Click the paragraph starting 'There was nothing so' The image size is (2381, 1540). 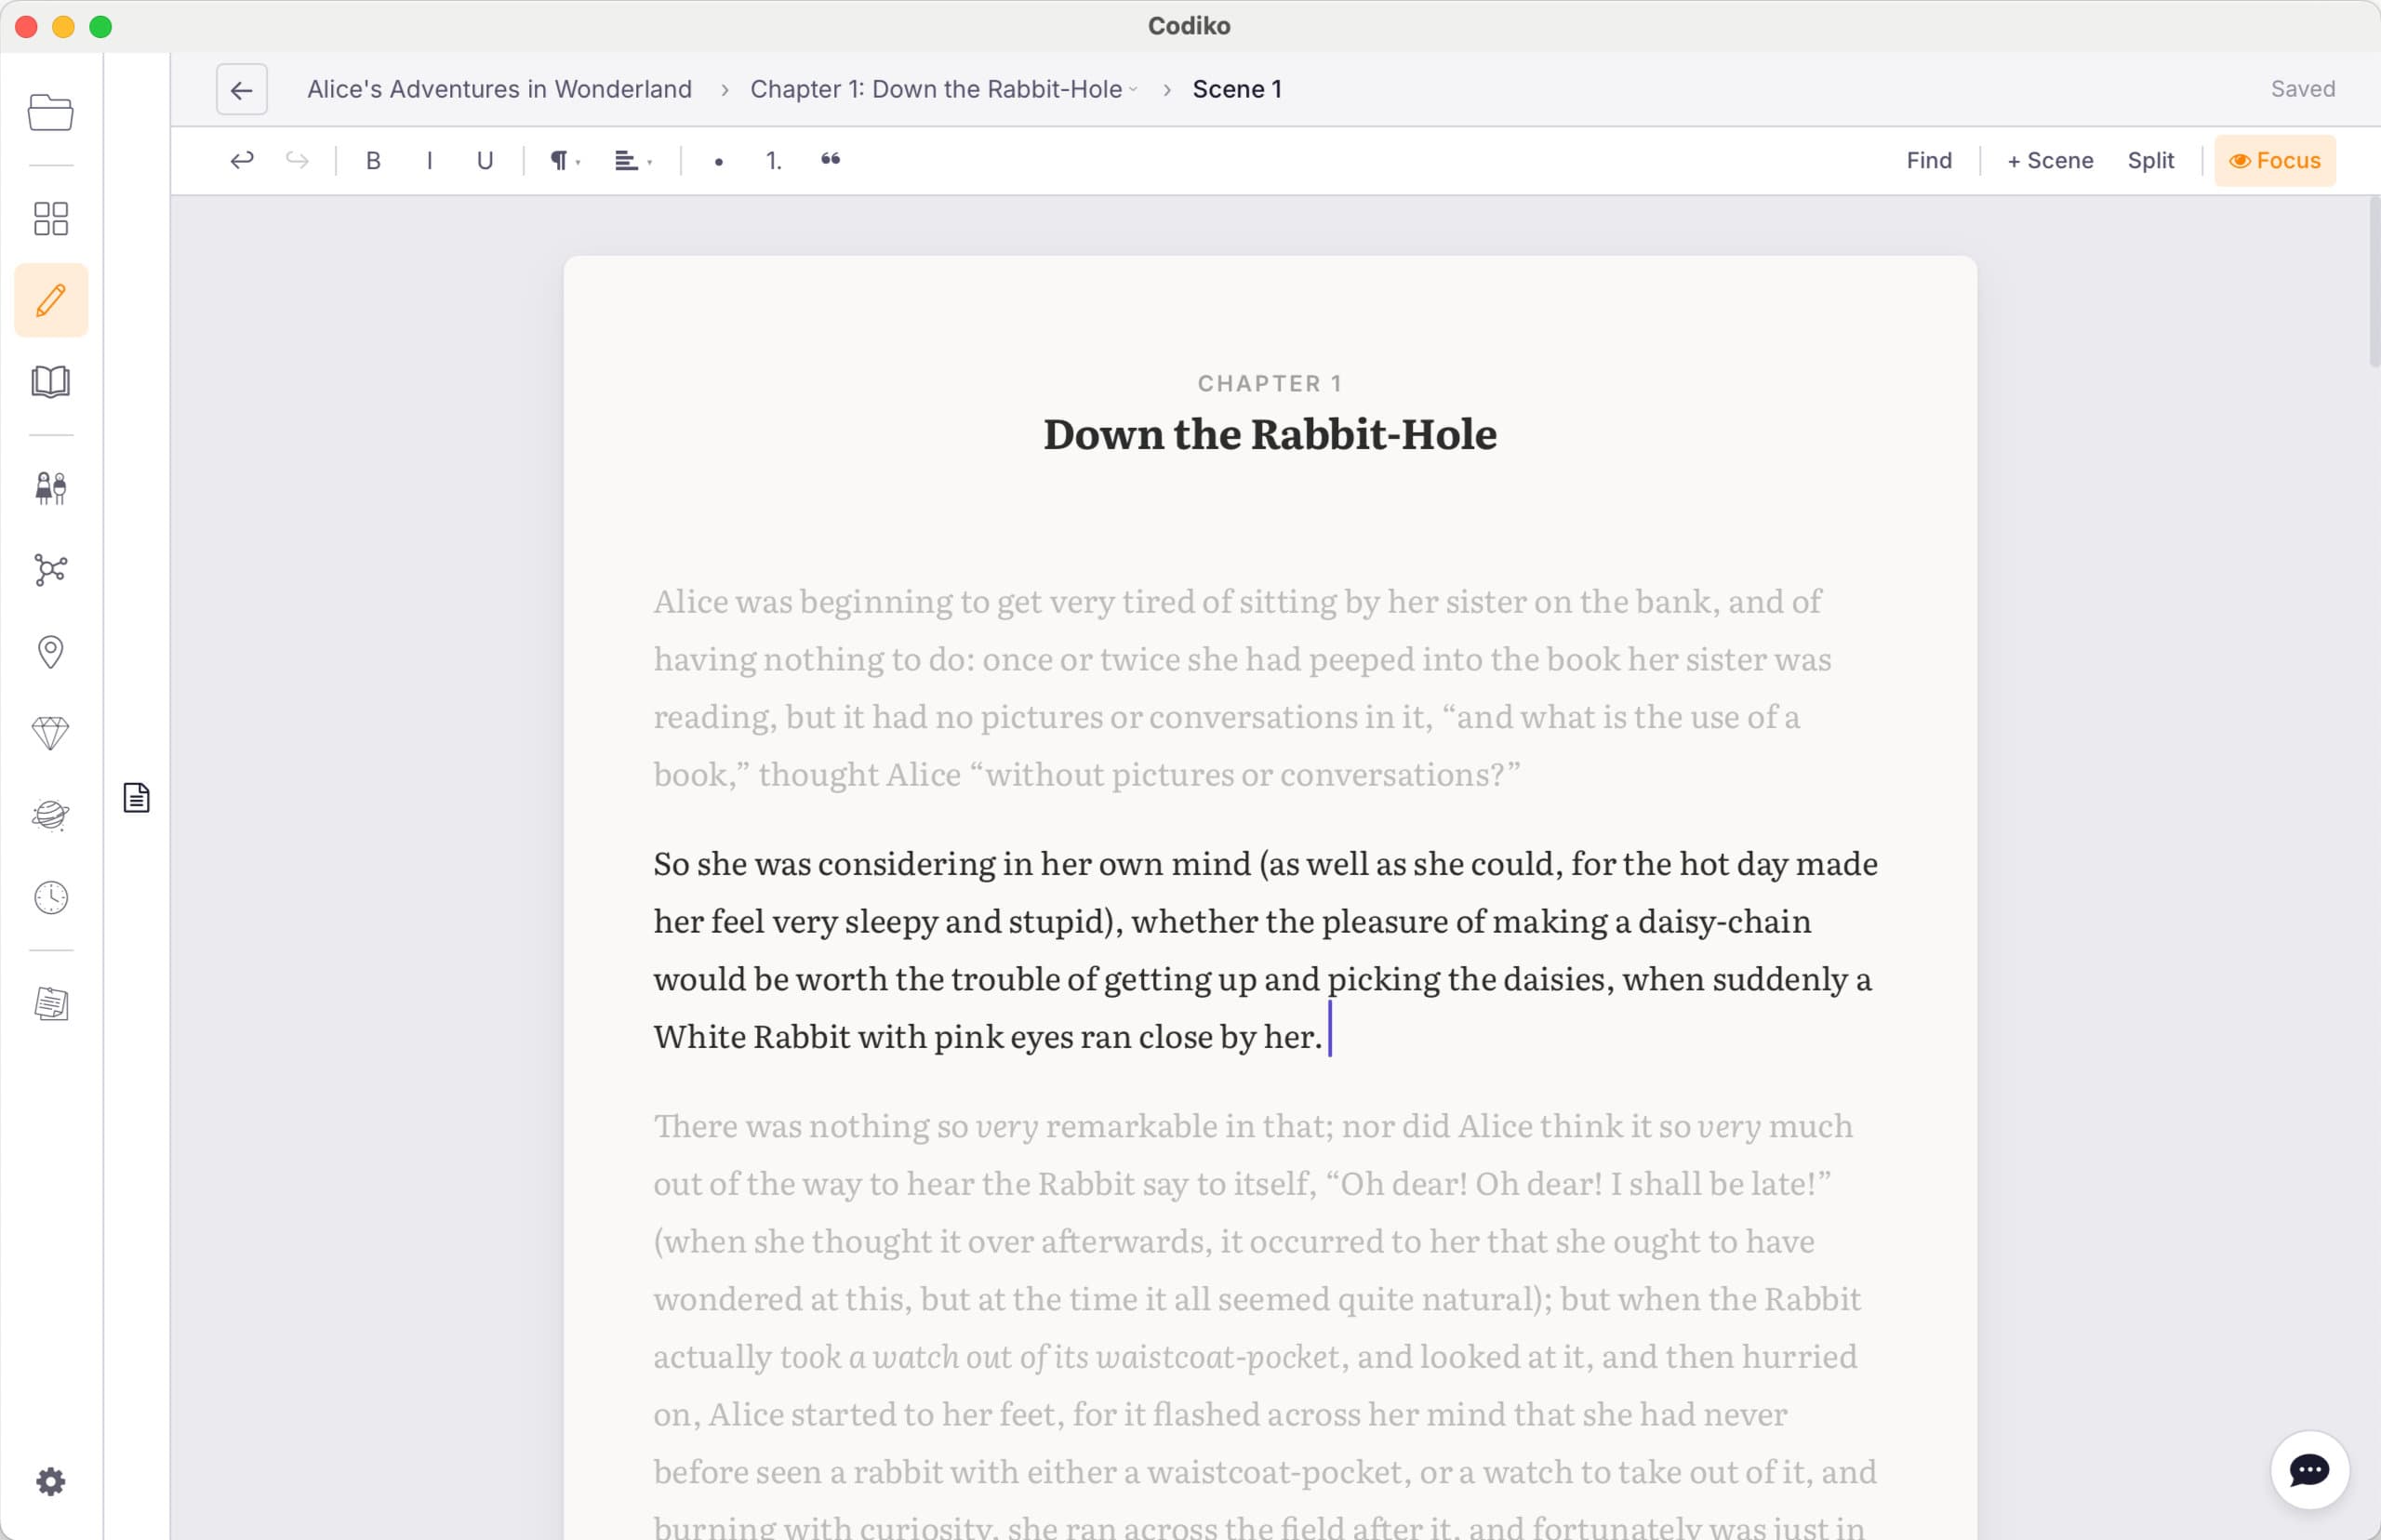pos(1265,1327)
